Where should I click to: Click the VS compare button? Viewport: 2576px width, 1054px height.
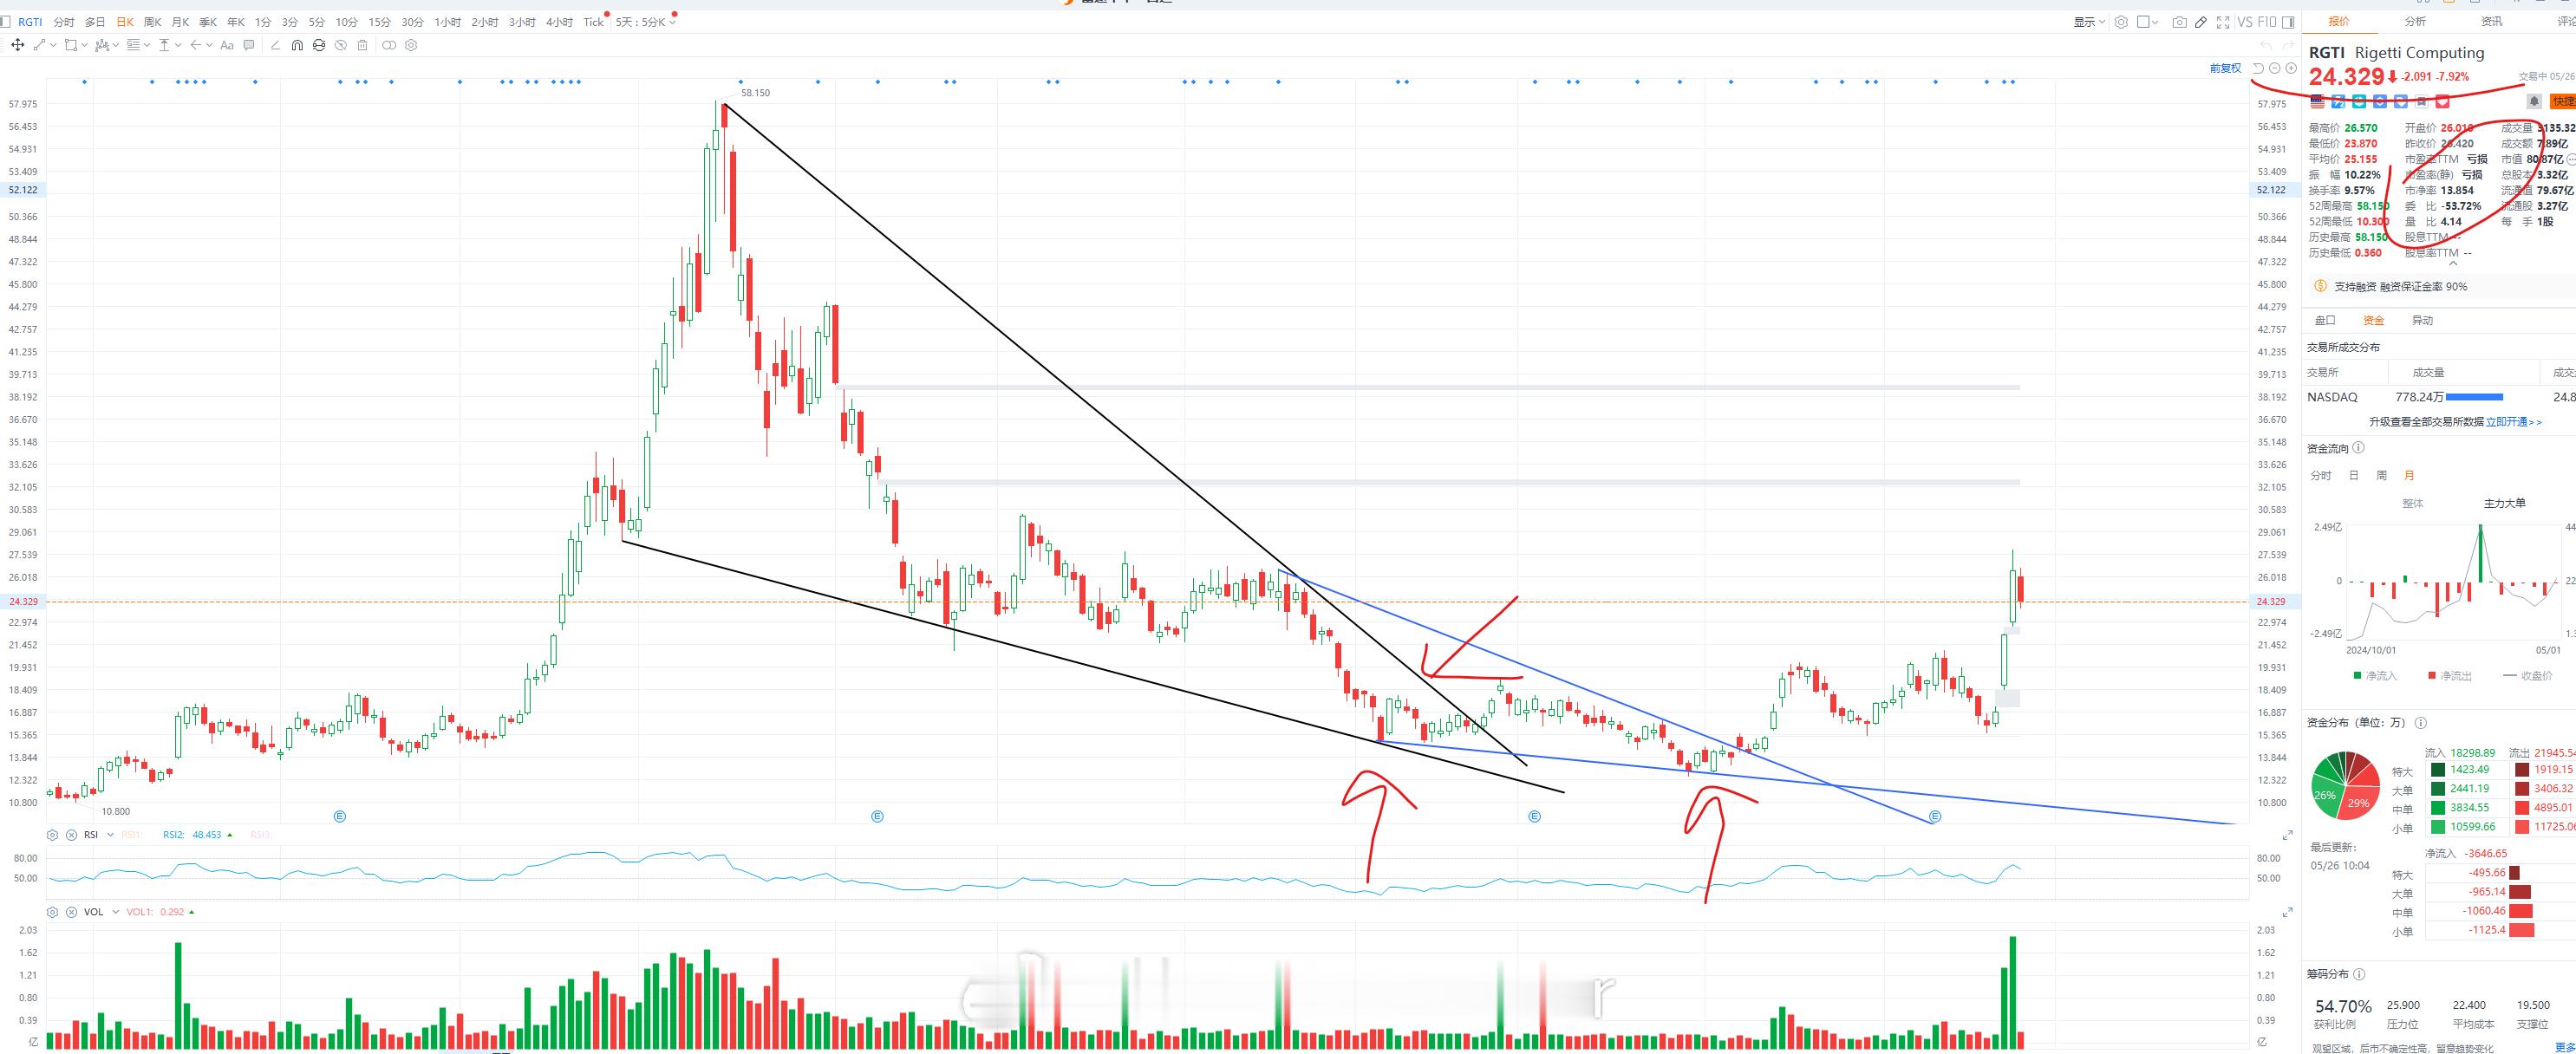(x=2246, y=22)
